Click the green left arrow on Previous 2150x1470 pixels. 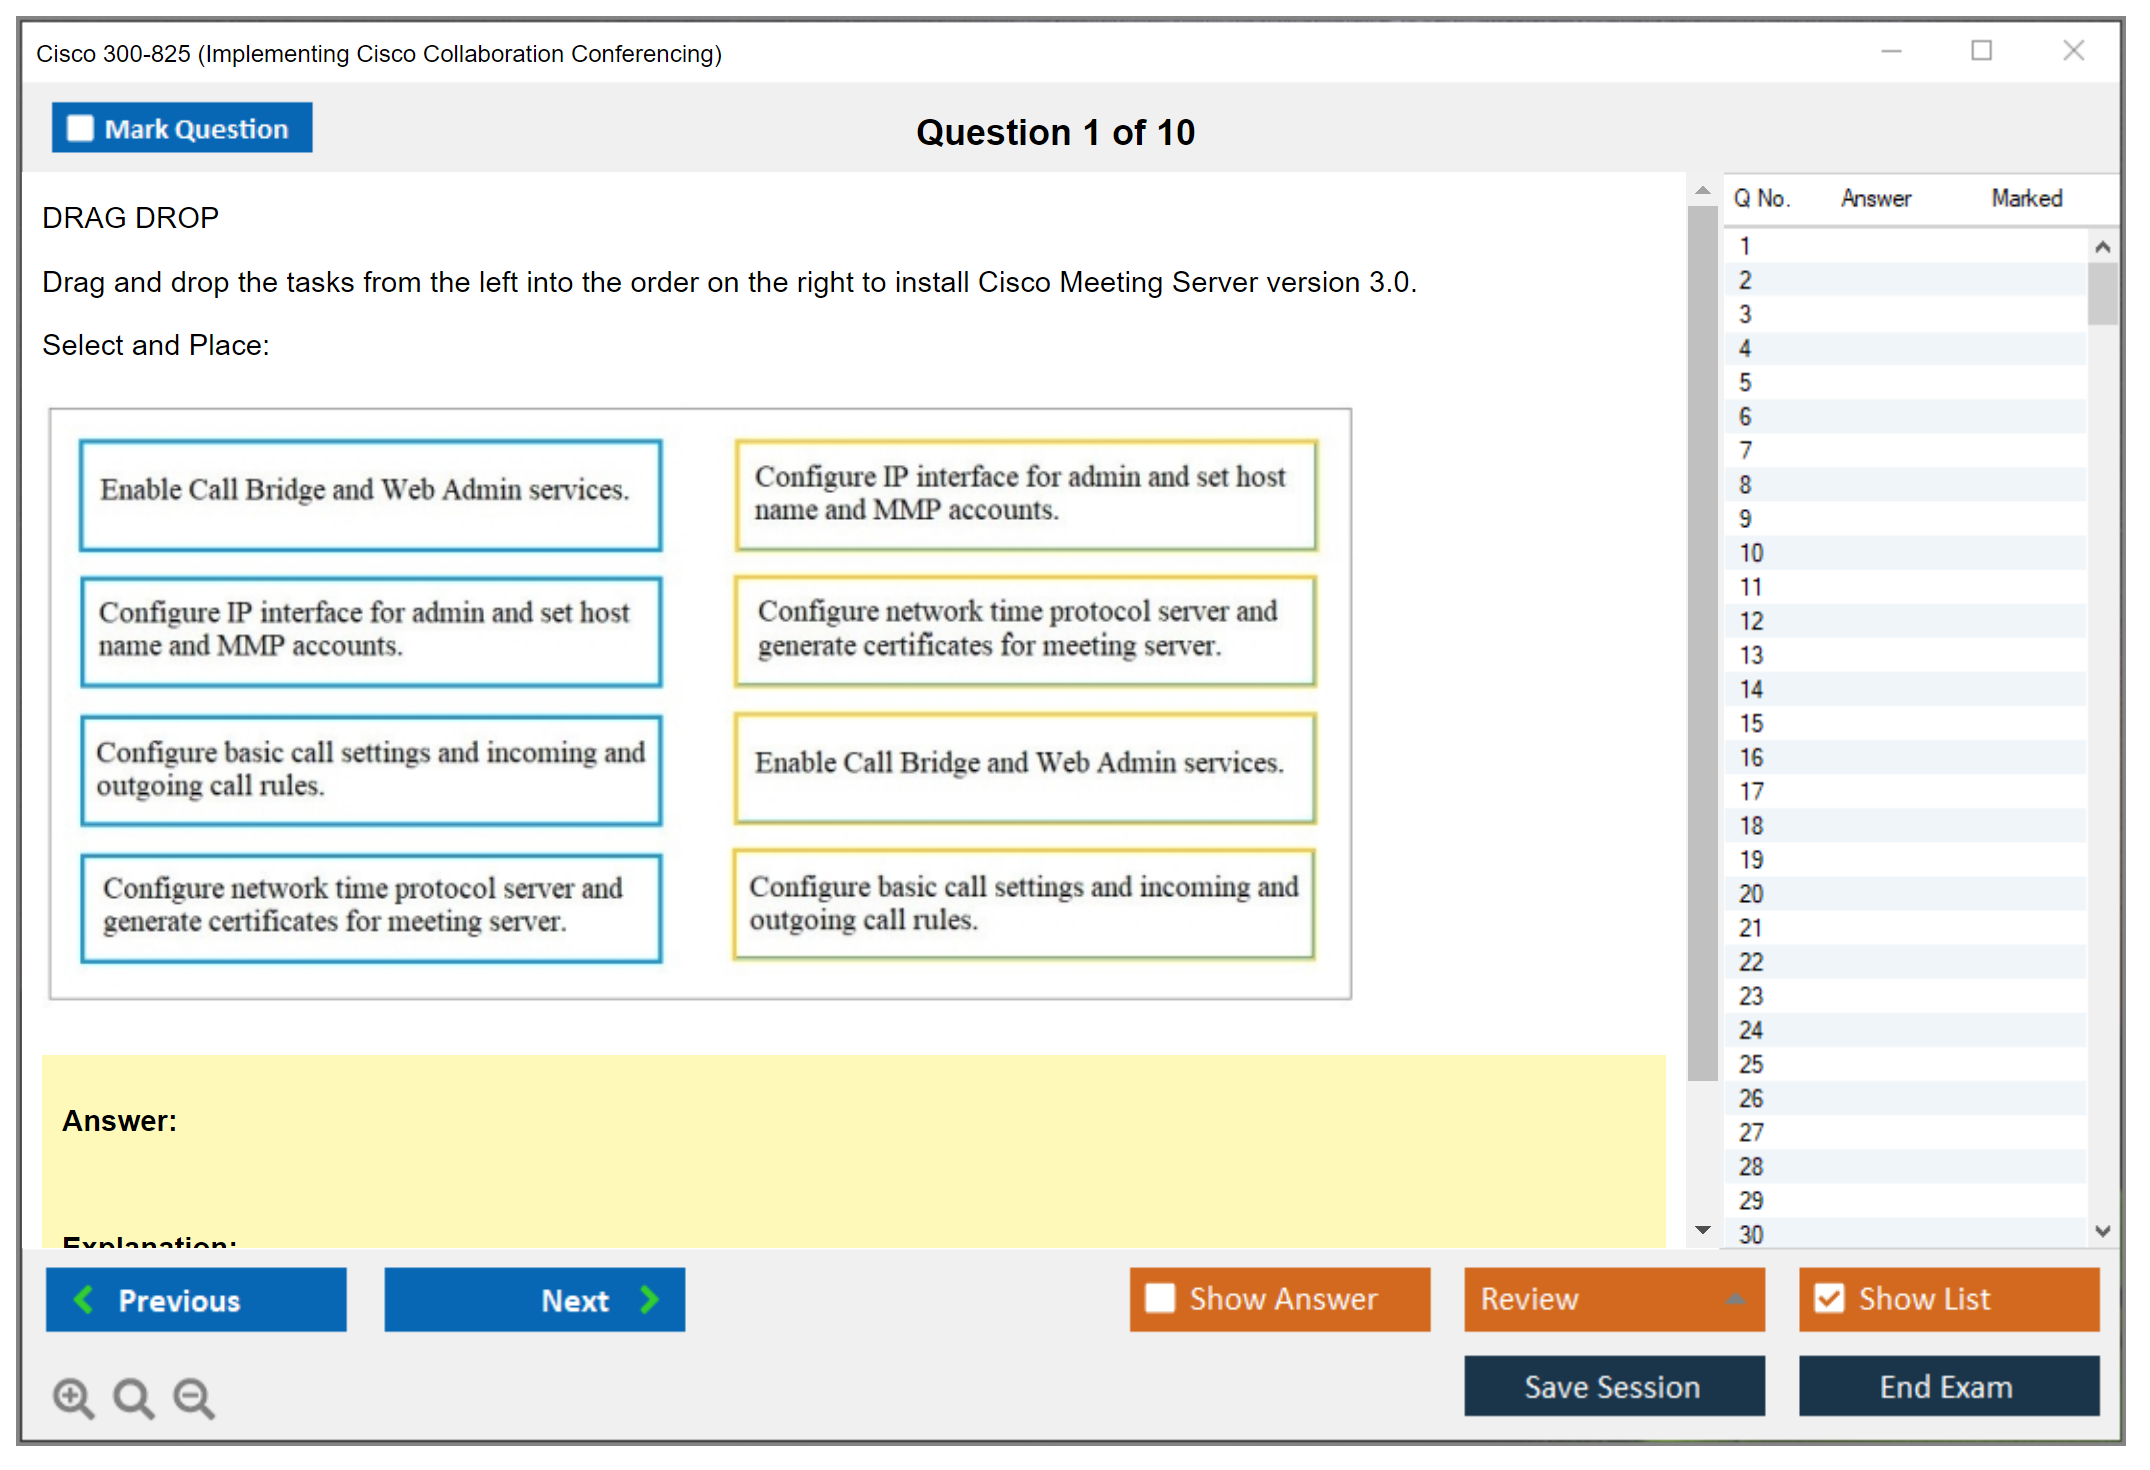click(x=84, y=1299)
